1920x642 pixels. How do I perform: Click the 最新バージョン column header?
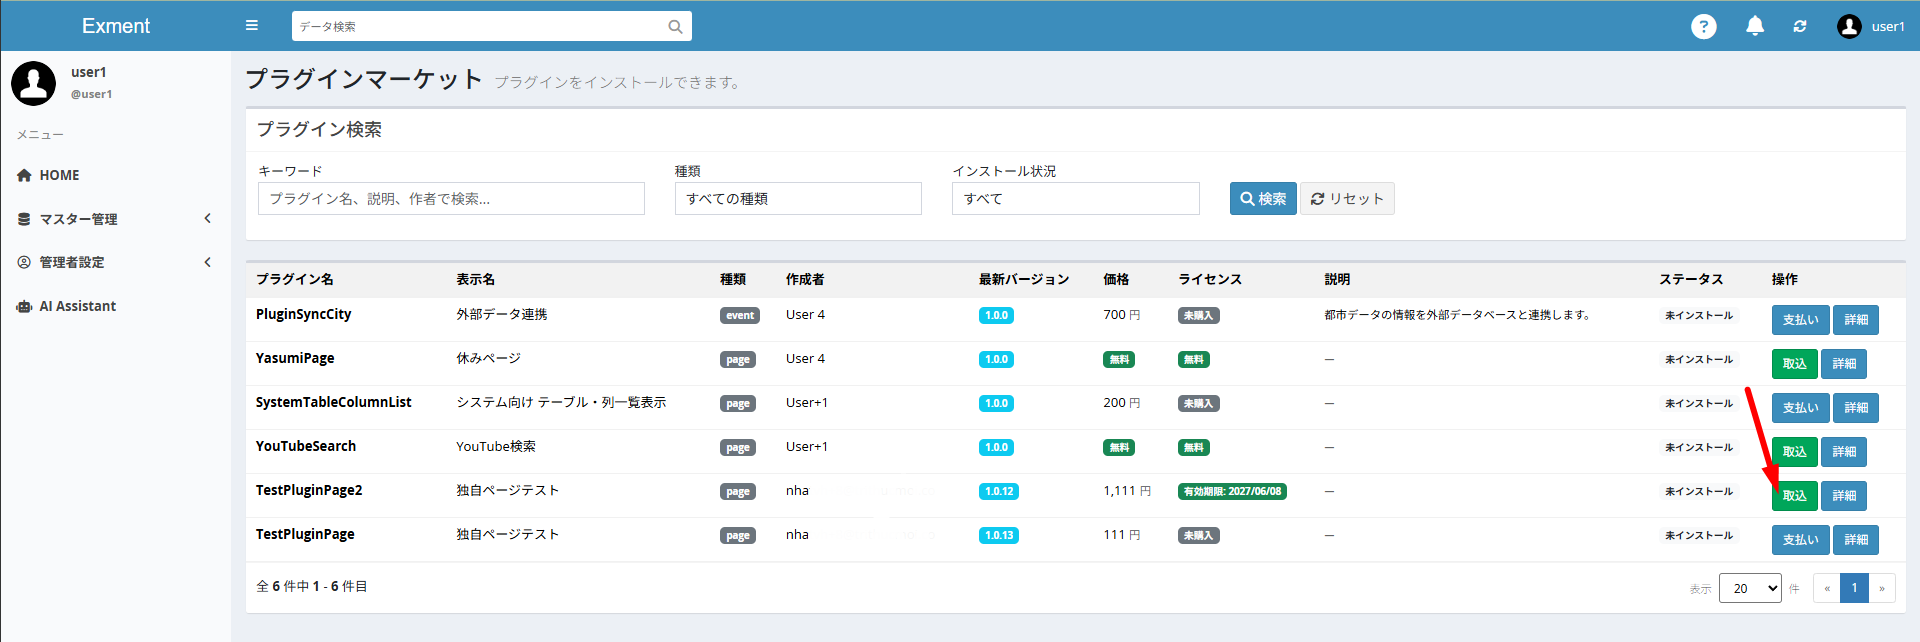pos(1024,279)
